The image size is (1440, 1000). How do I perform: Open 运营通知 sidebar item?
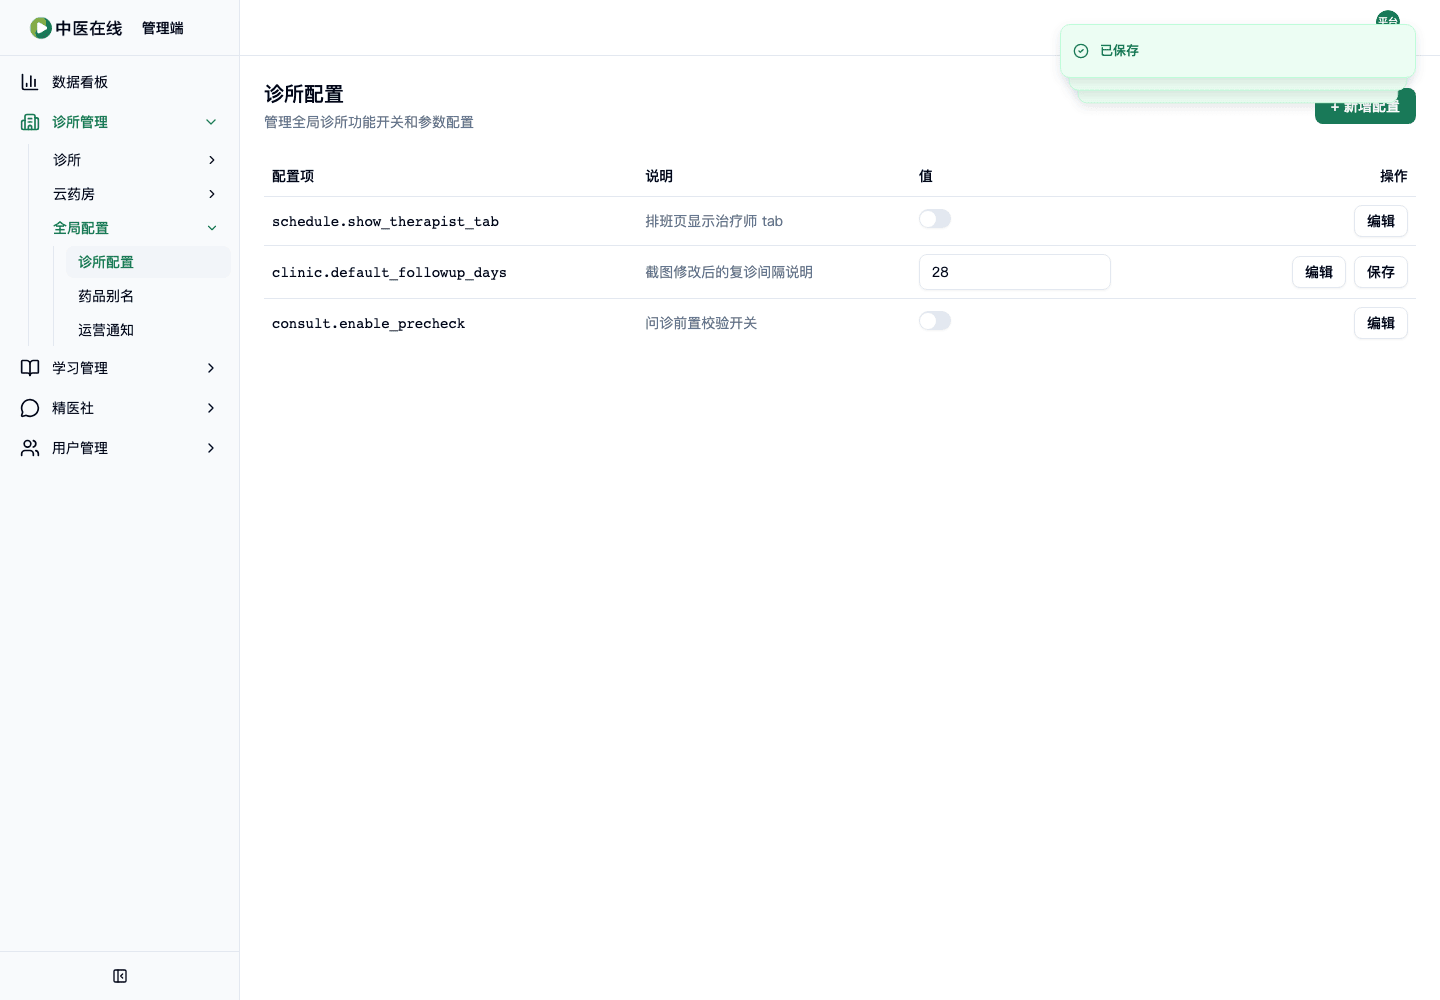point(148,330)
